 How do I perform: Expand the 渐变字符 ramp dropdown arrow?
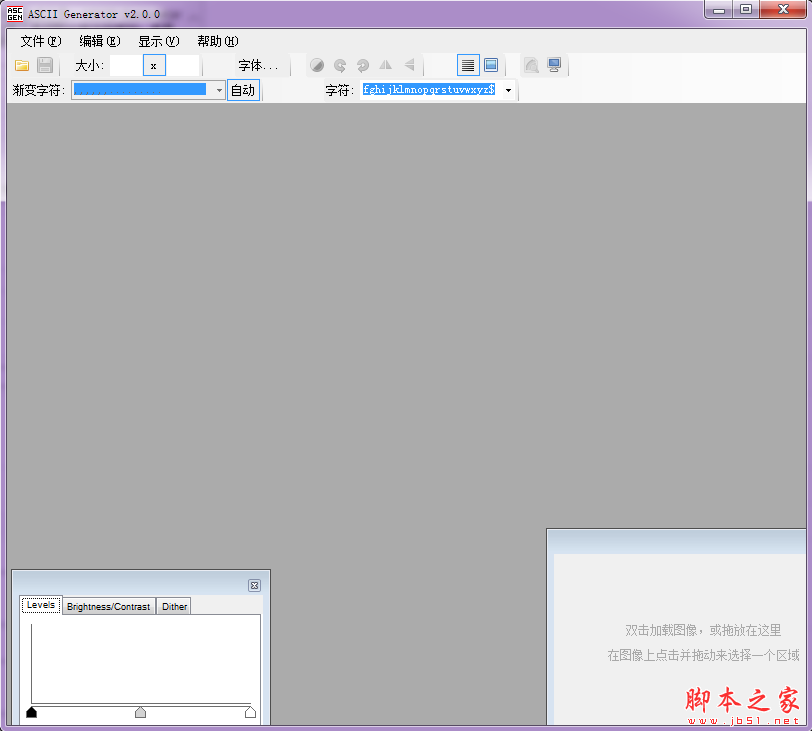coord(219,90)
